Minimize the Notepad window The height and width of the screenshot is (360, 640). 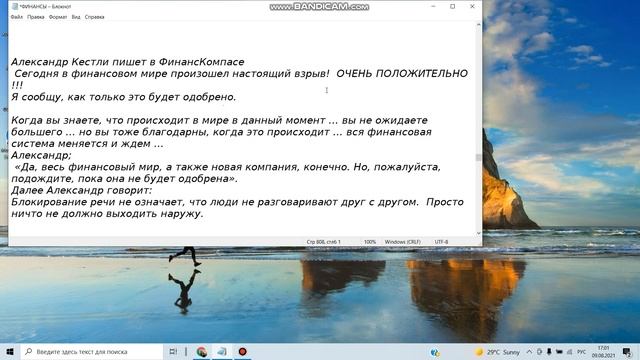point(433,7)
